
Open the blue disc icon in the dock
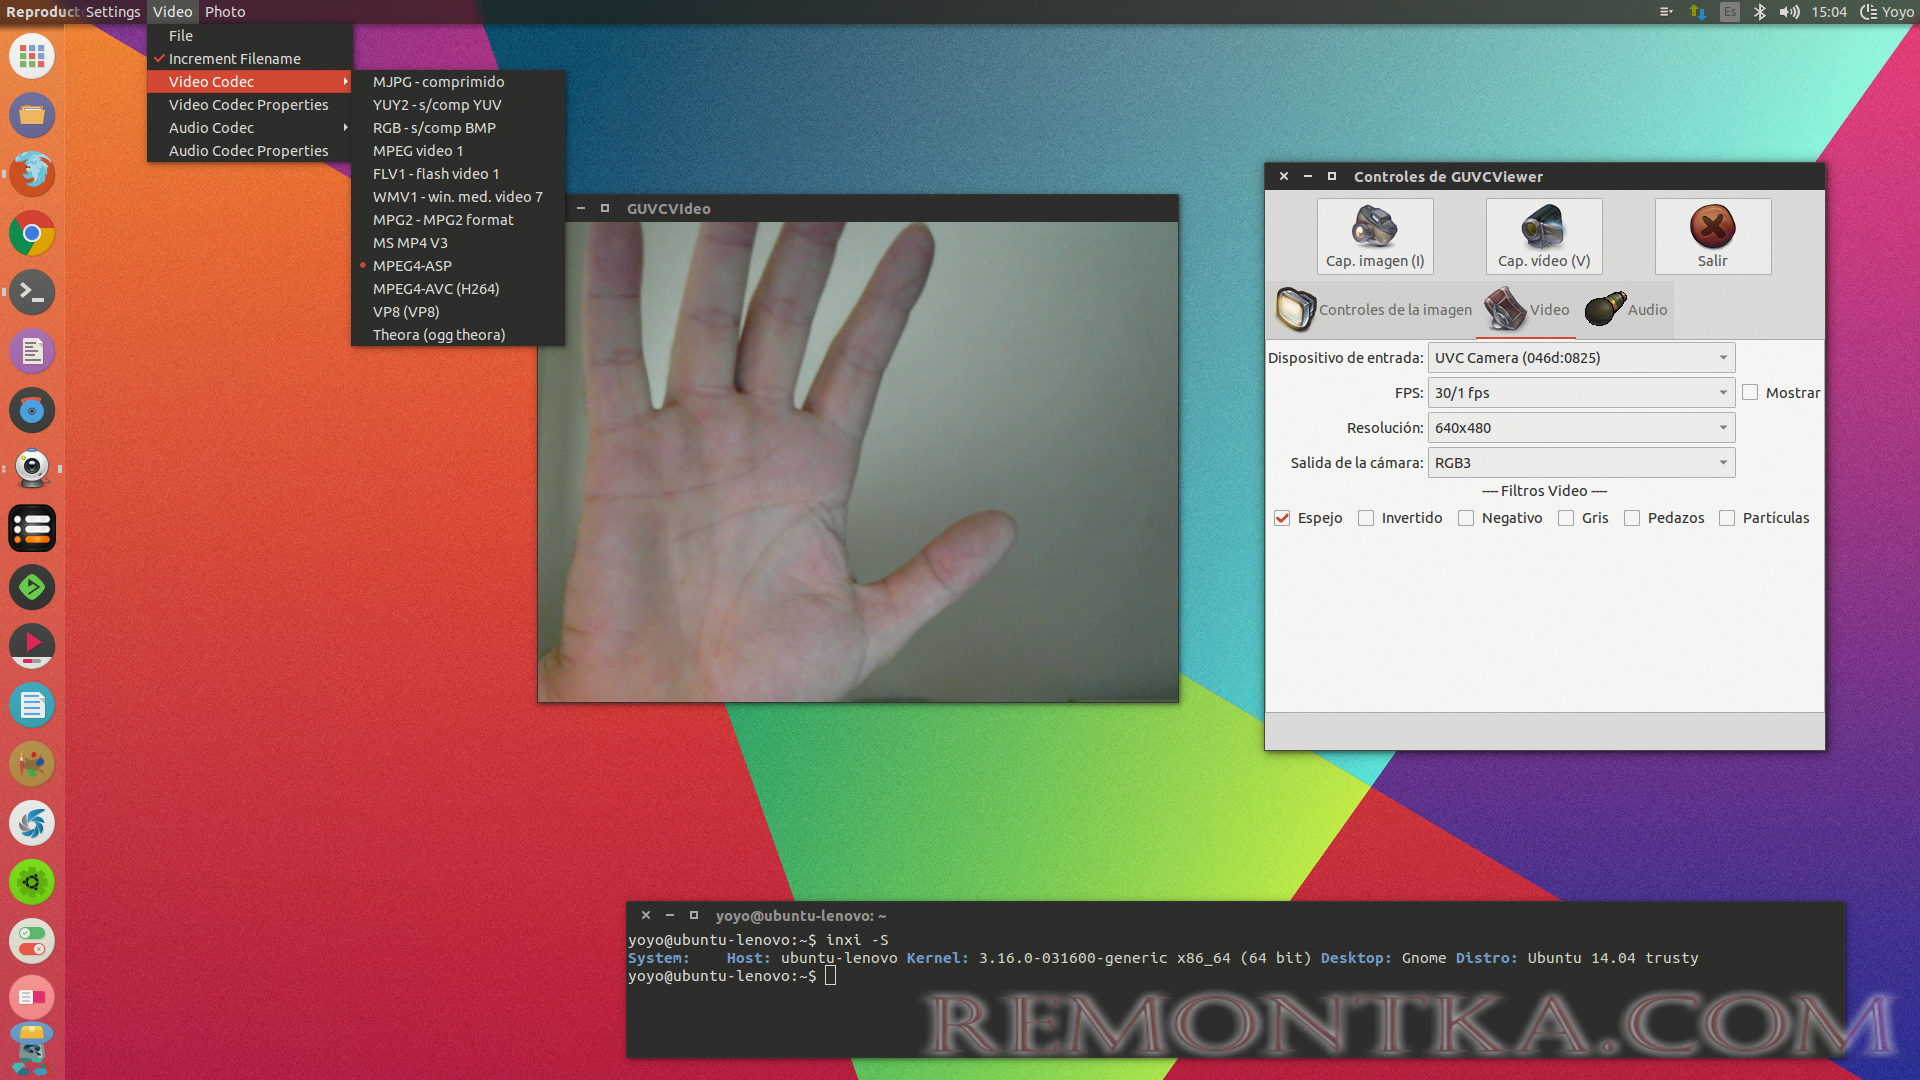pyautogui.click(x=32, y=410)
